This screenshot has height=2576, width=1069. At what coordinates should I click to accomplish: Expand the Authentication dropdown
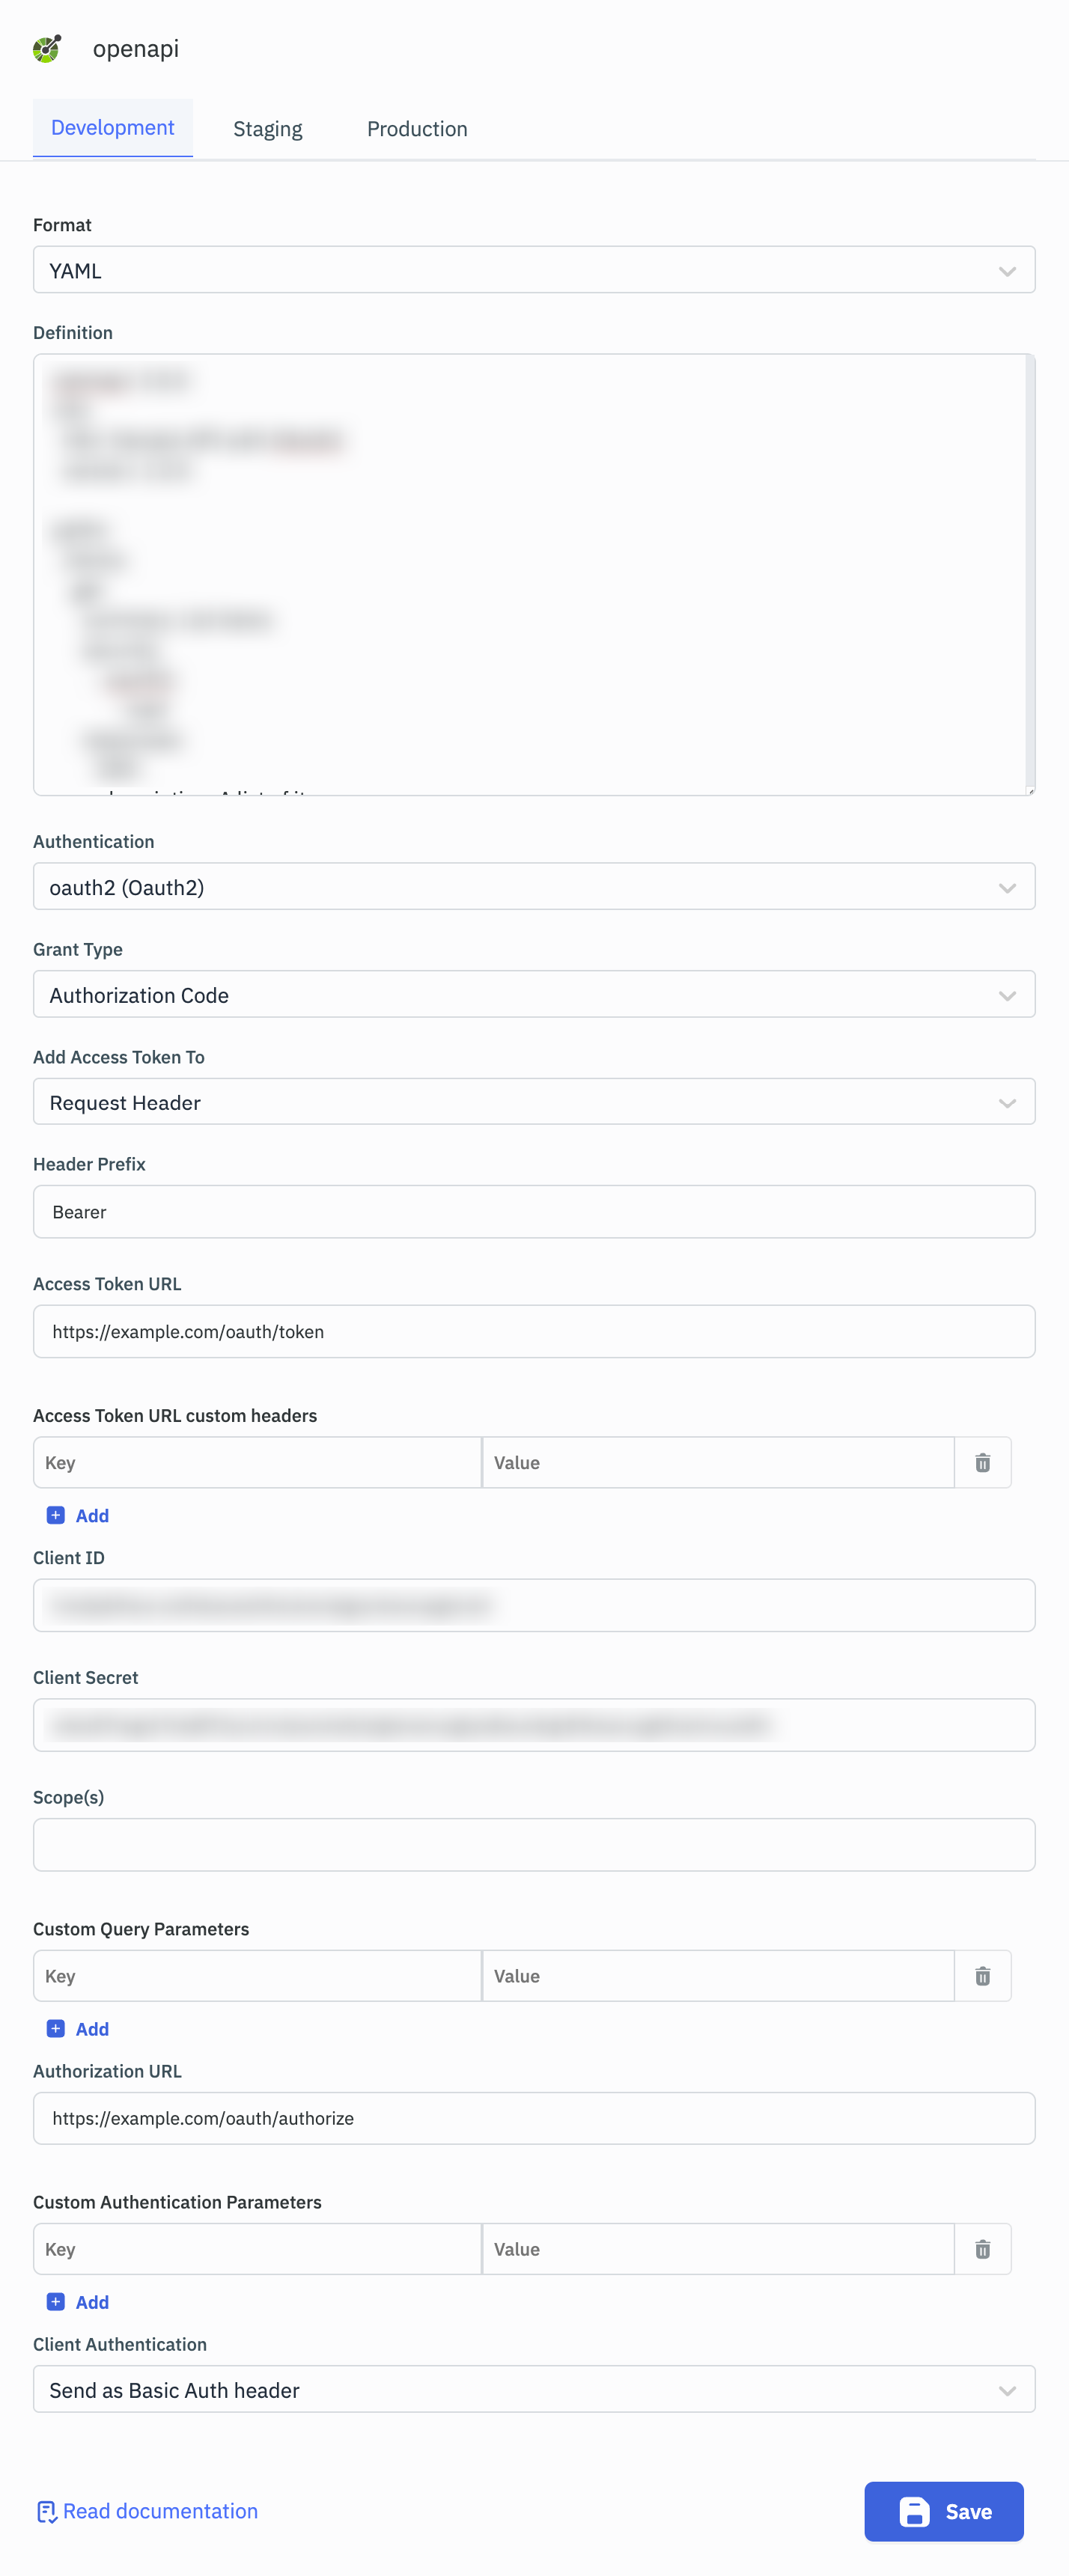click(534, 887)
